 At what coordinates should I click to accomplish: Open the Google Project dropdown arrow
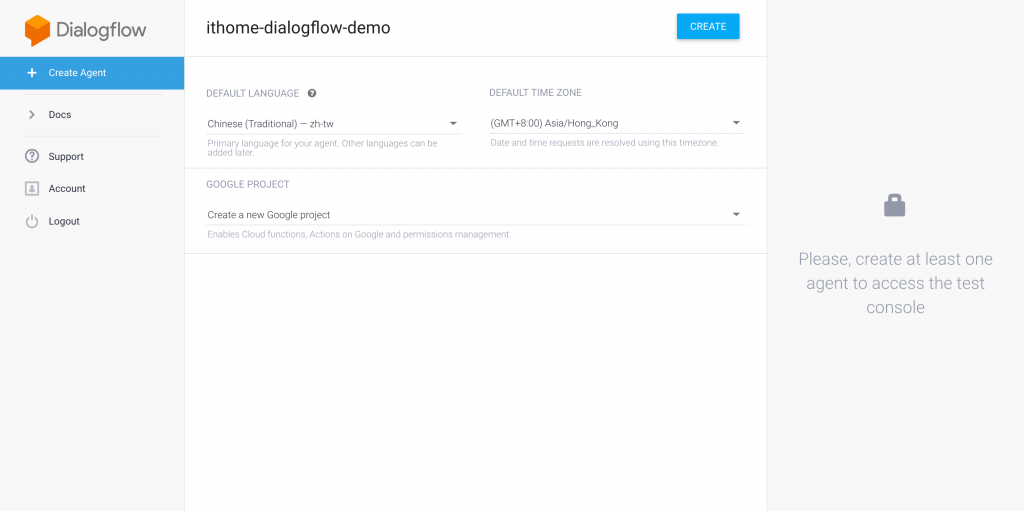tap(736, 214)
